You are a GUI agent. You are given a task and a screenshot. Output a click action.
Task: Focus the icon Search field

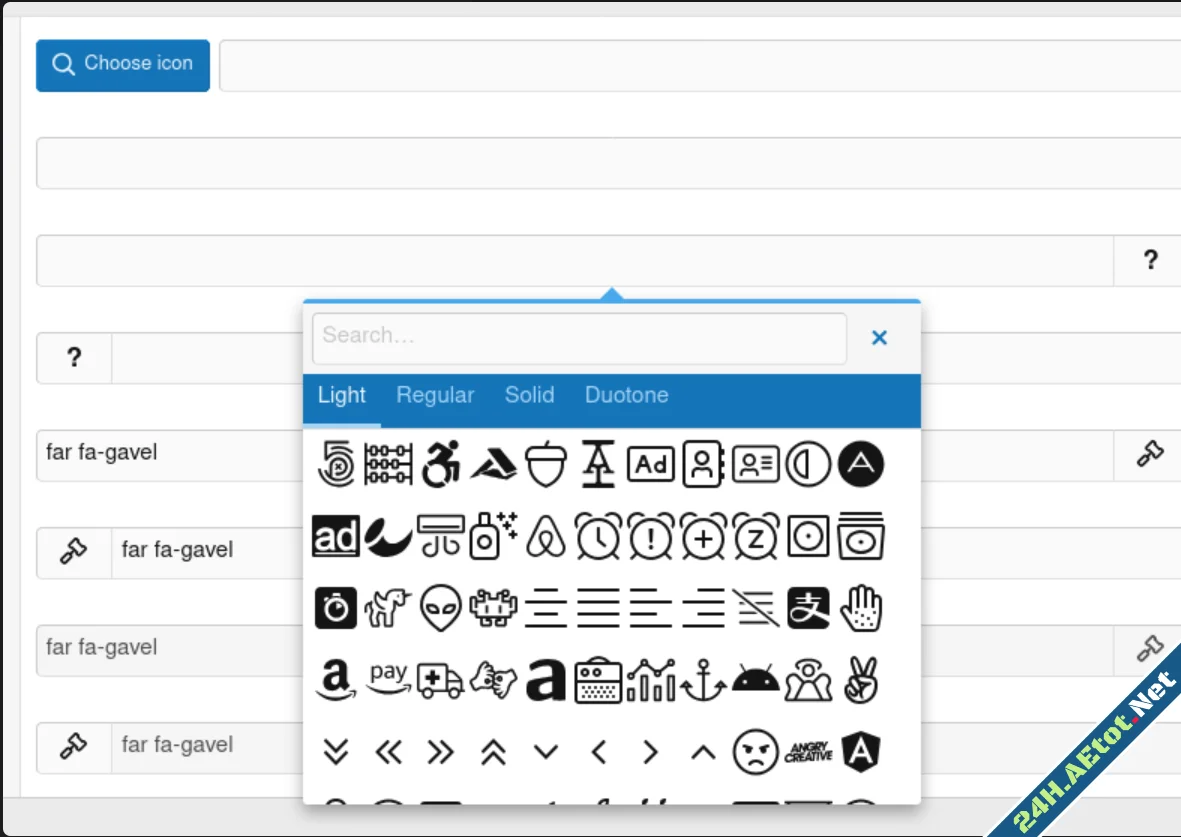(579, 338)
